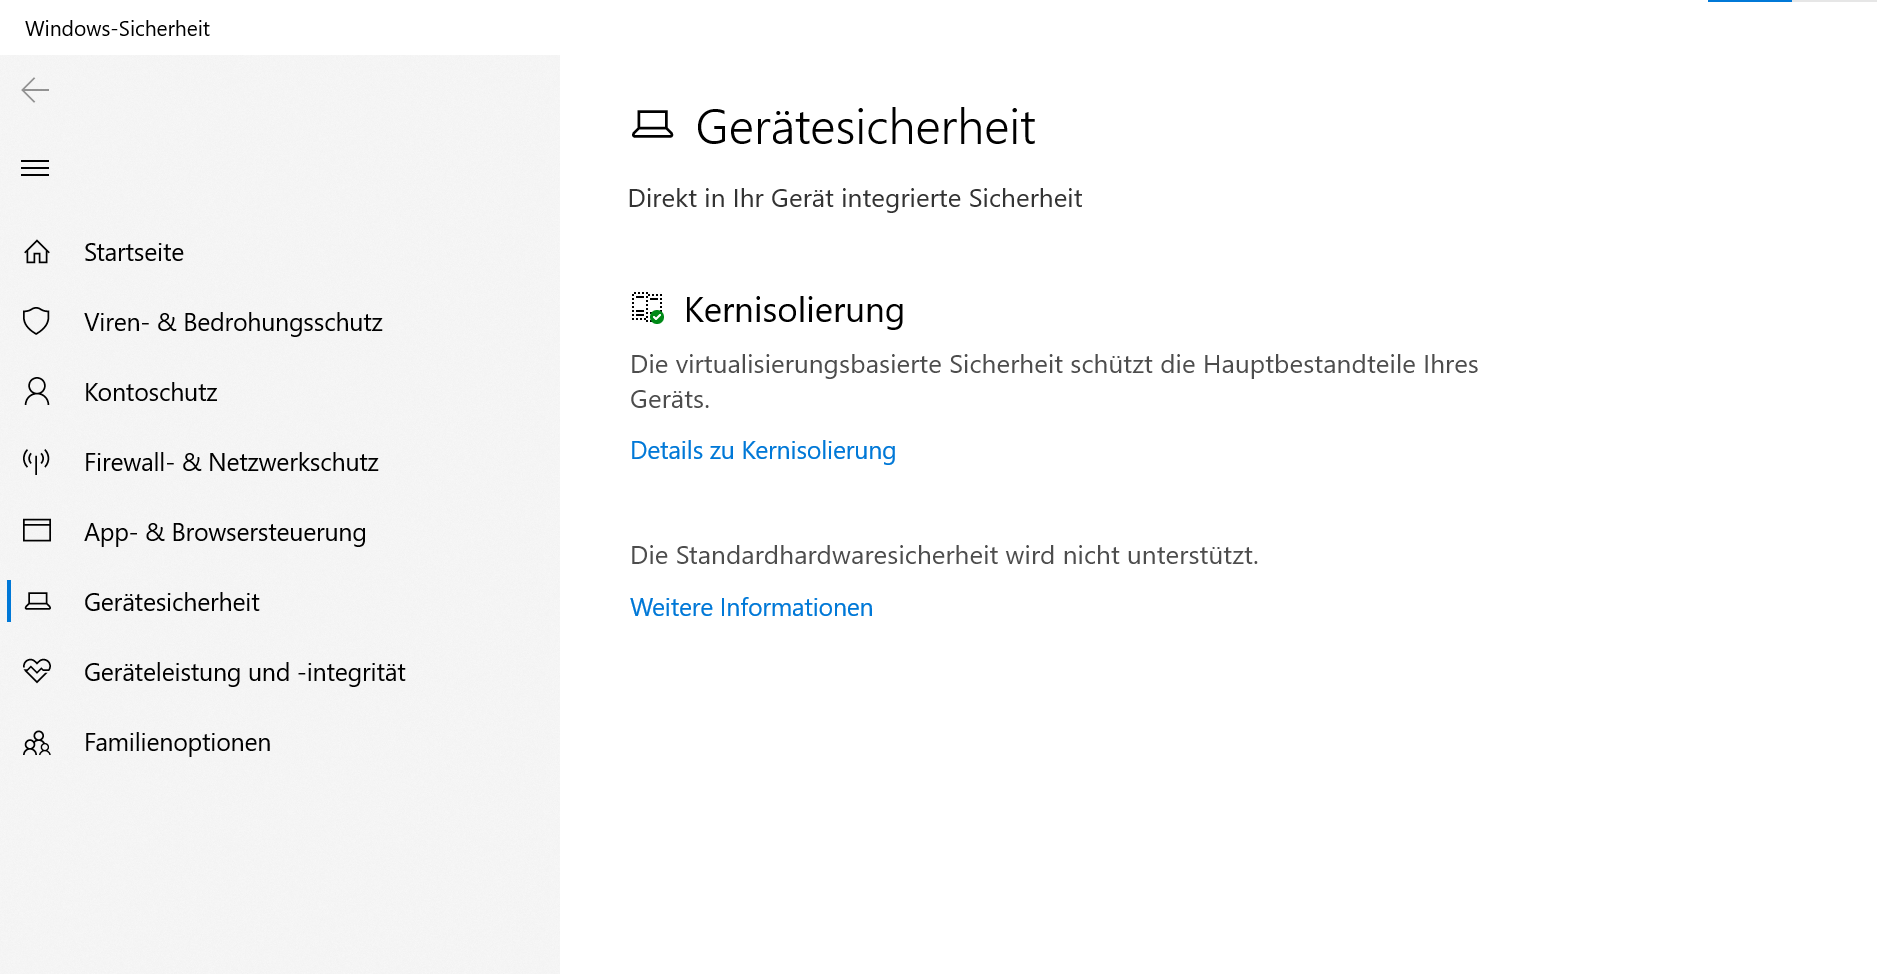Click the window icon for App-Steuerung
This screenshot has height=974, width=1877.
pyautogui.click(x=37, y=530)
